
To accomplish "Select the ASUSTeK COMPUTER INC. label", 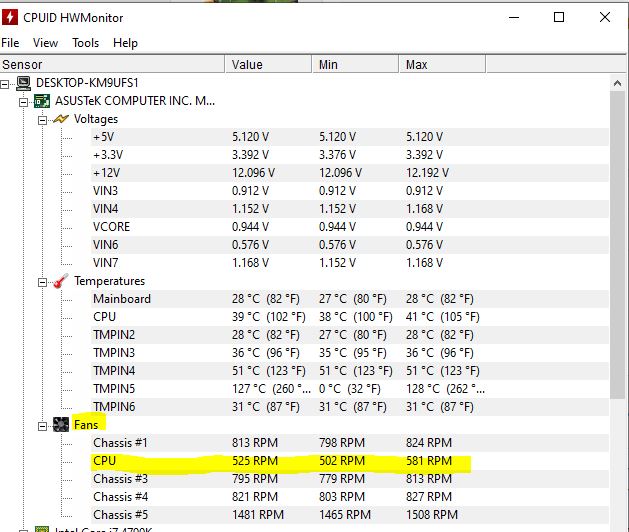I will (135, 101).
